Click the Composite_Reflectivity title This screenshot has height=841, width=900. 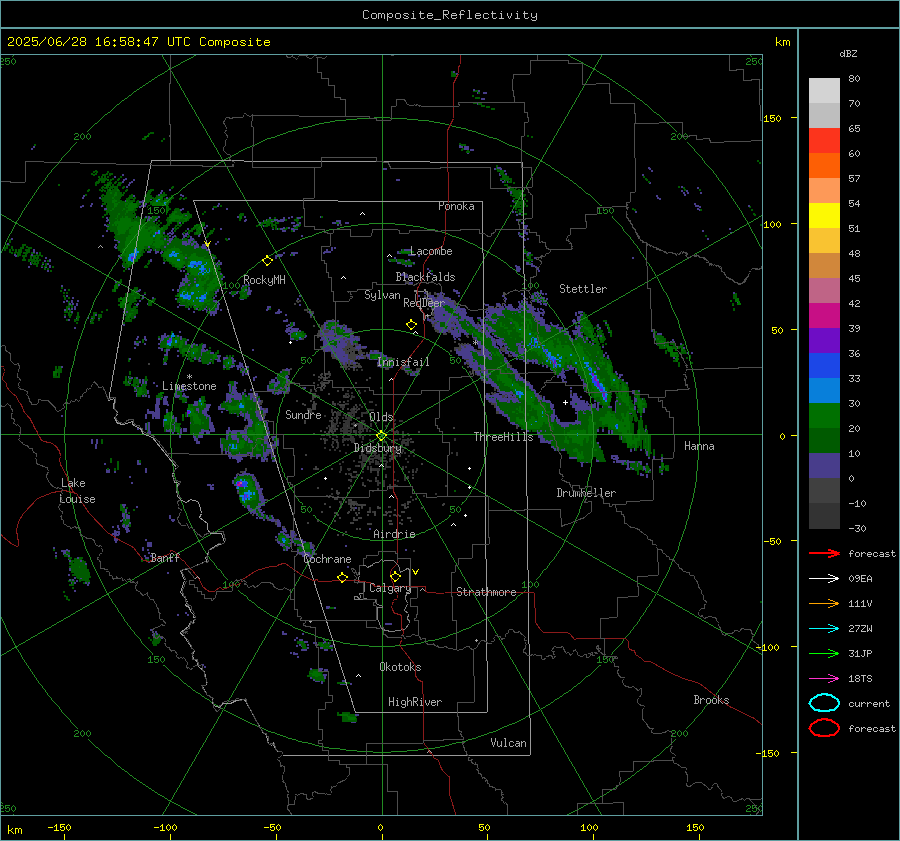tap(449, 15)
